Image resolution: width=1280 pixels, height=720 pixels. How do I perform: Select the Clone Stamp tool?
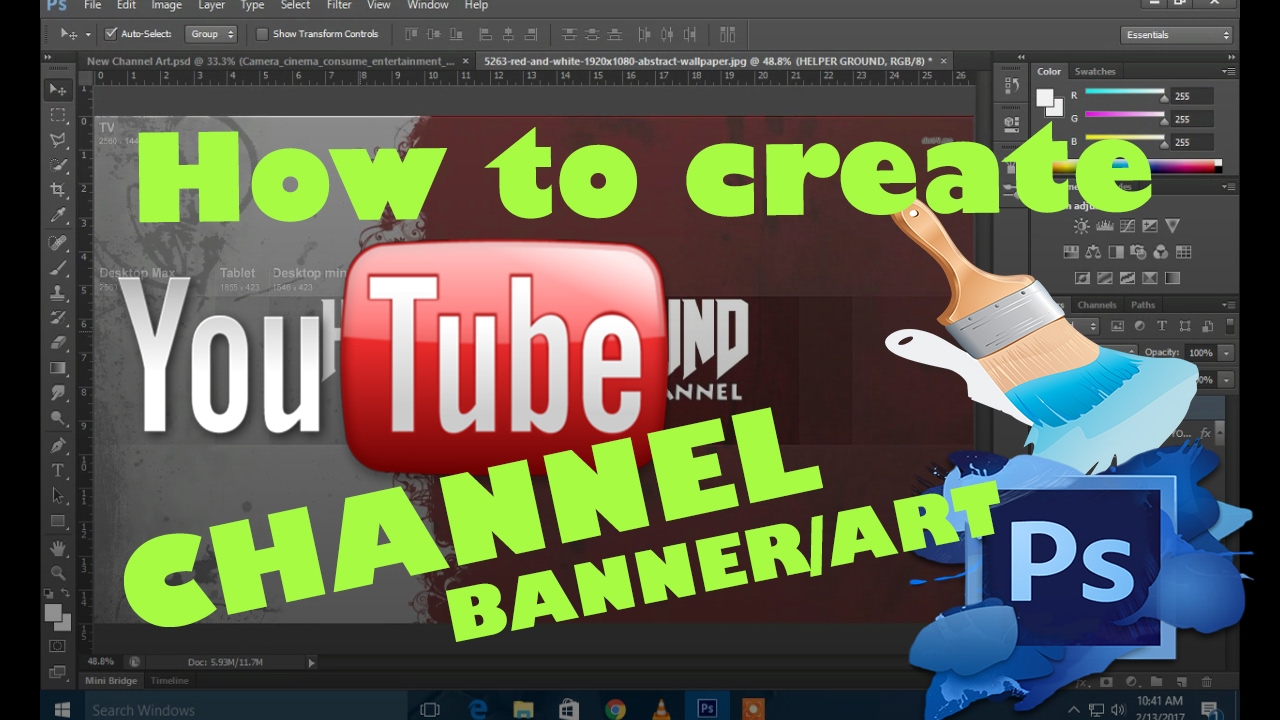click(x=58, y=293)
